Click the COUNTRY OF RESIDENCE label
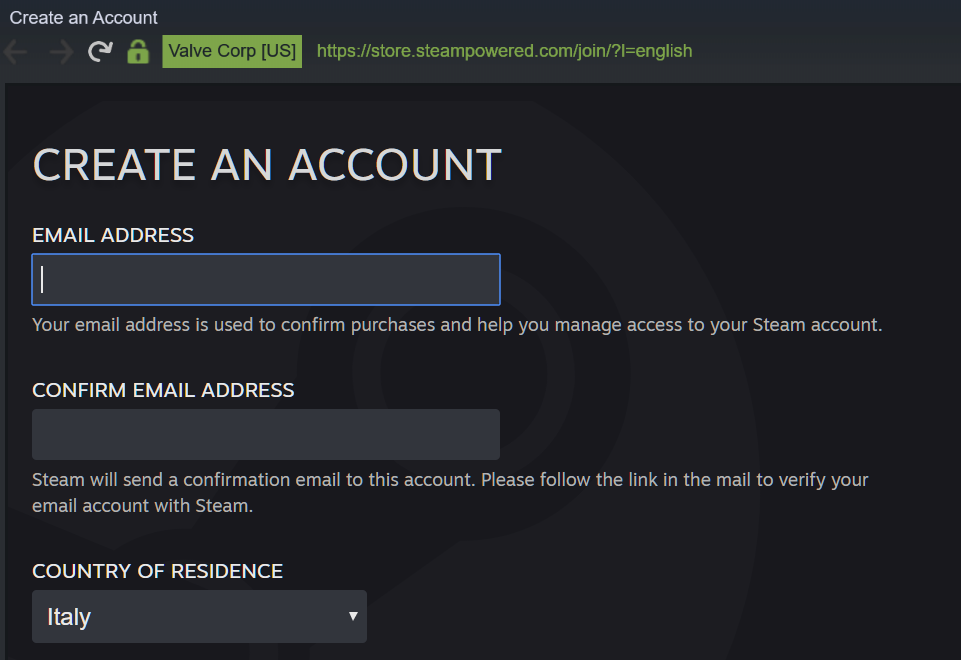Viewport: 961px width, 660px height. tap(157, 571)
